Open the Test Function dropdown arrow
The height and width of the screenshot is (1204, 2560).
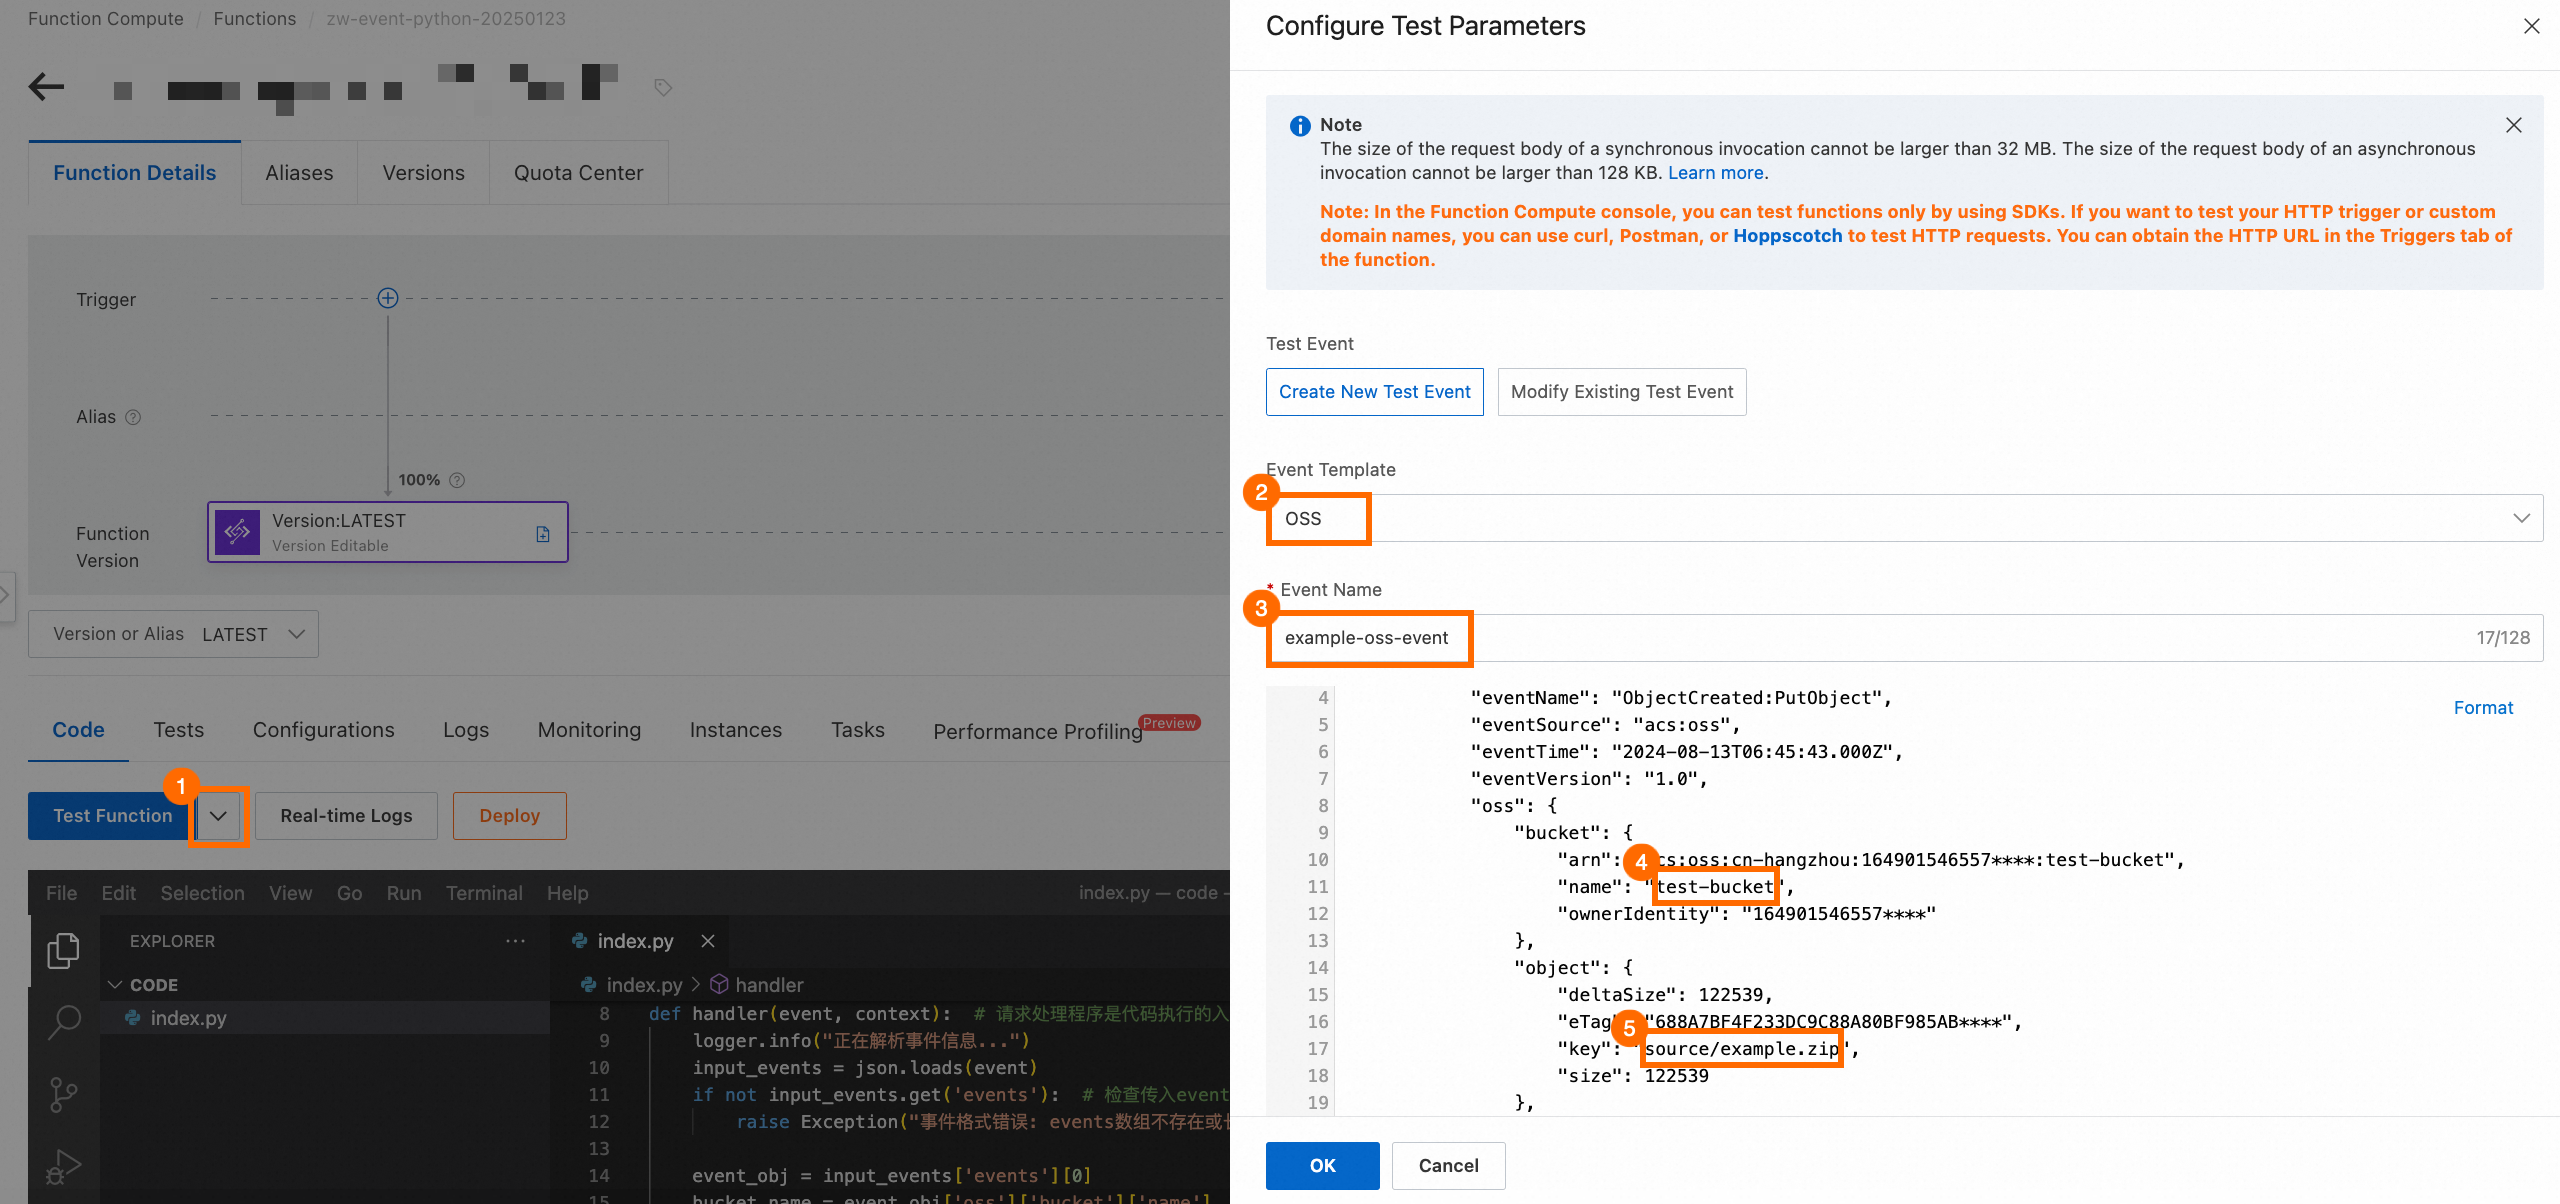point(218,816)
